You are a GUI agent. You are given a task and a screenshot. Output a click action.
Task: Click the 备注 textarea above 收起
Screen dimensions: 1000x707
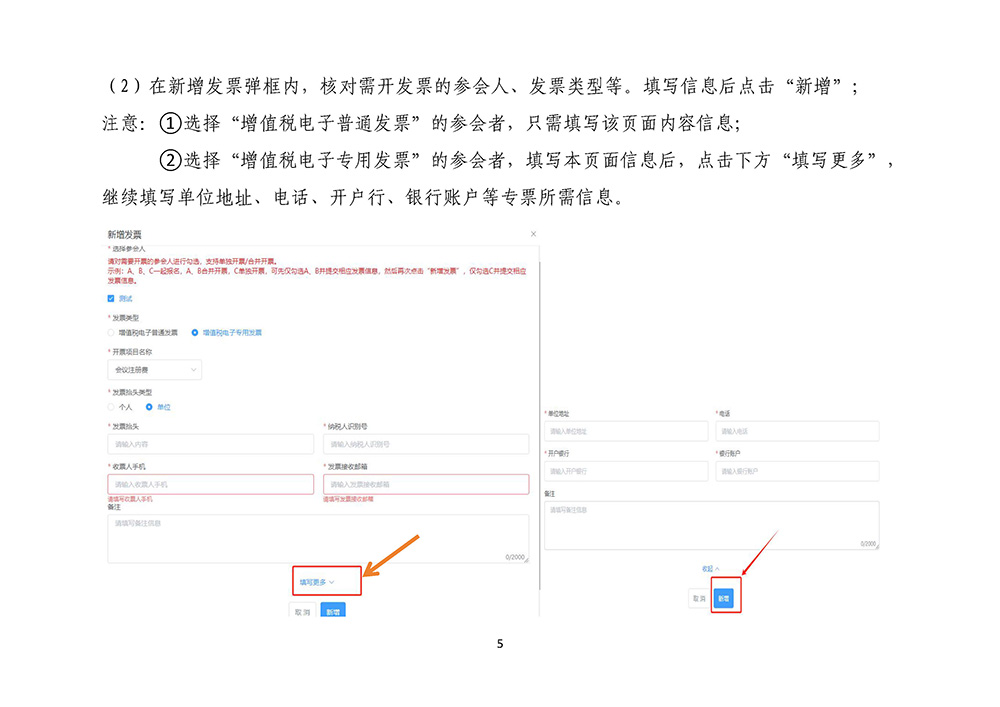[712, 525]
